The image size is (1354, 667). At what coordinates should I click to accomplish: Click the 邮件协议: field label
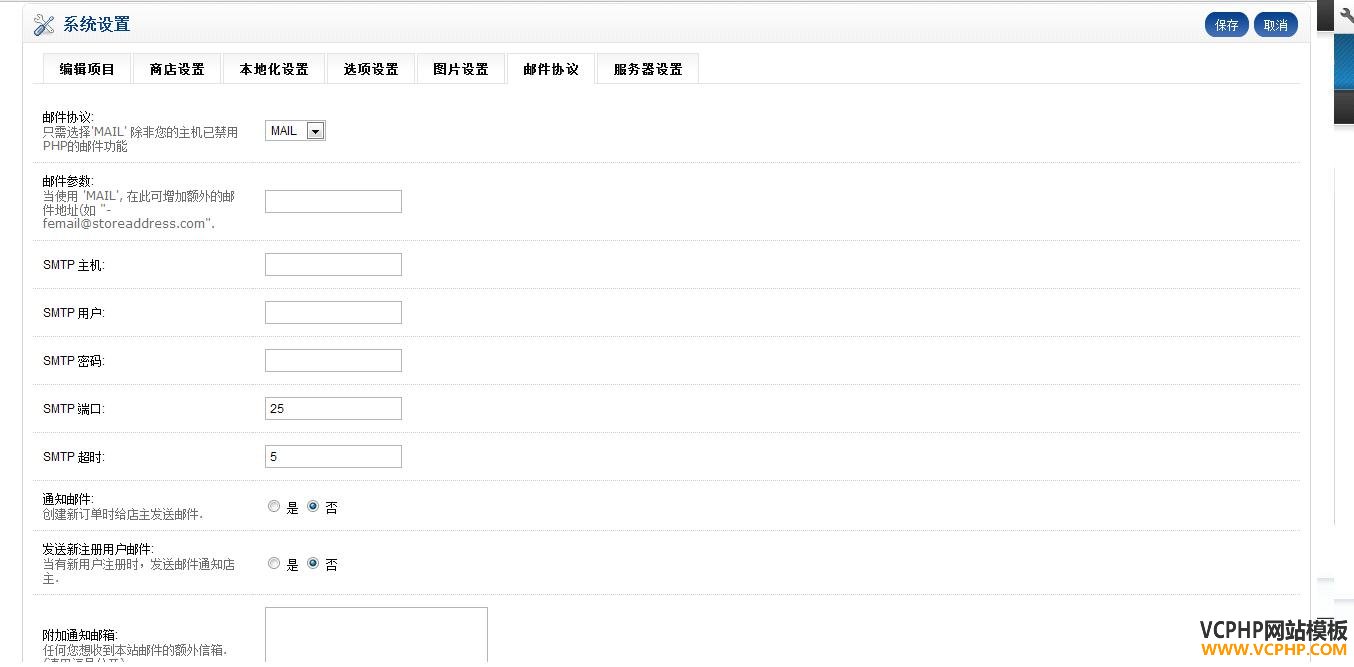pos(68,117)
